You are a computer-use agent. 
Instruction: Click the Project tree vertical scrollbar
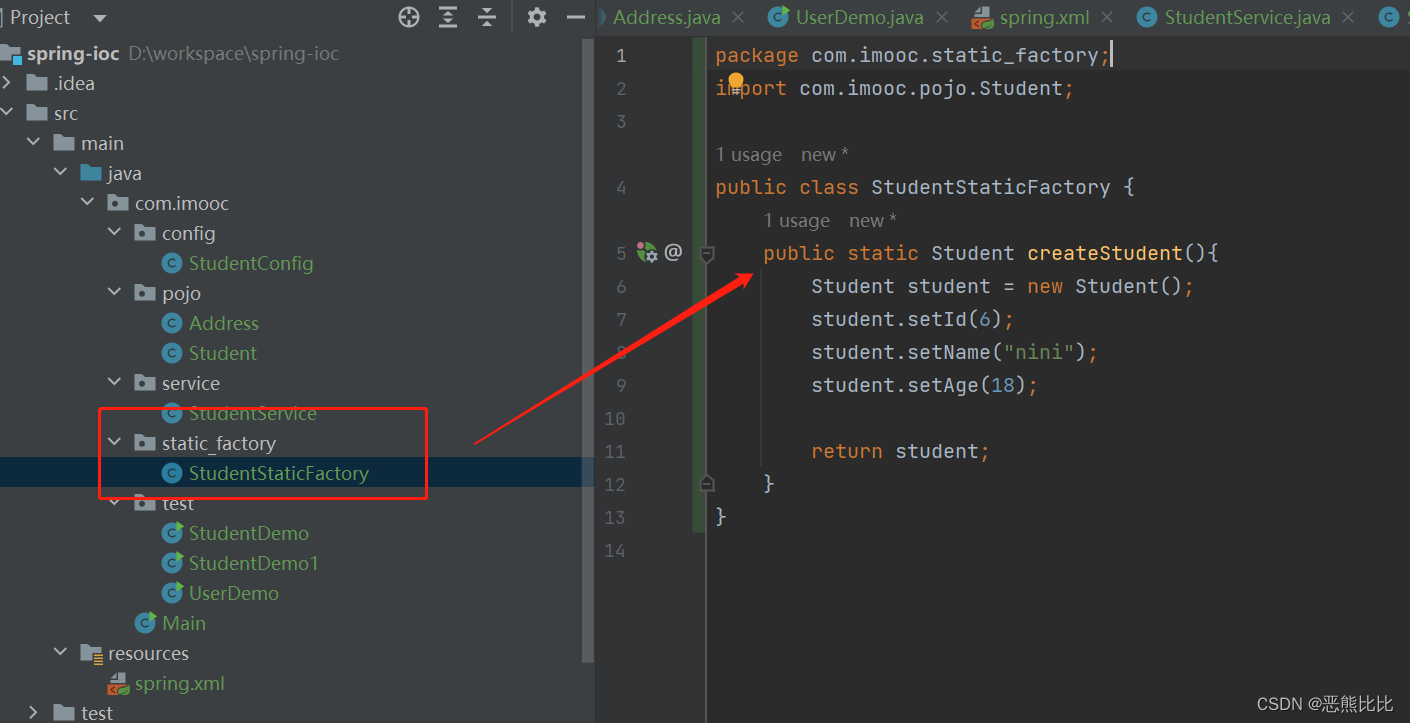(x=588, y=350)
